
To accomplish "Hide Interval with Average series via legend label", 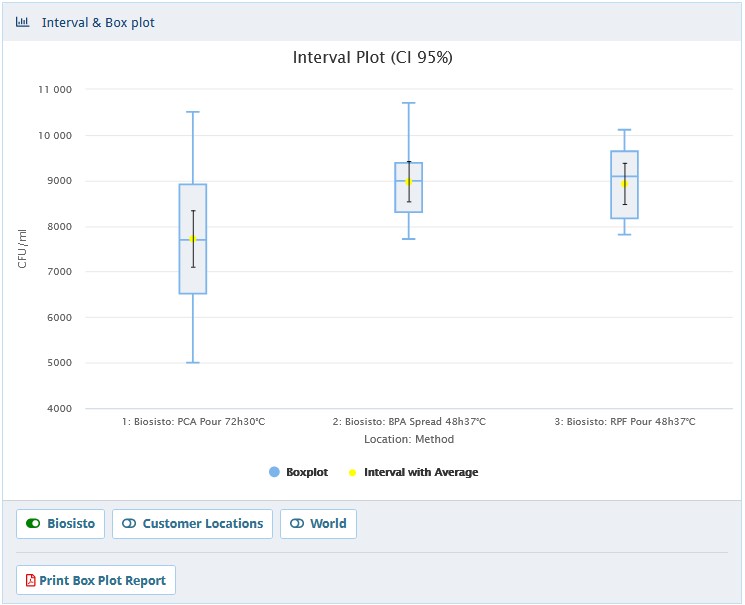I will click(x=421, y=472).
